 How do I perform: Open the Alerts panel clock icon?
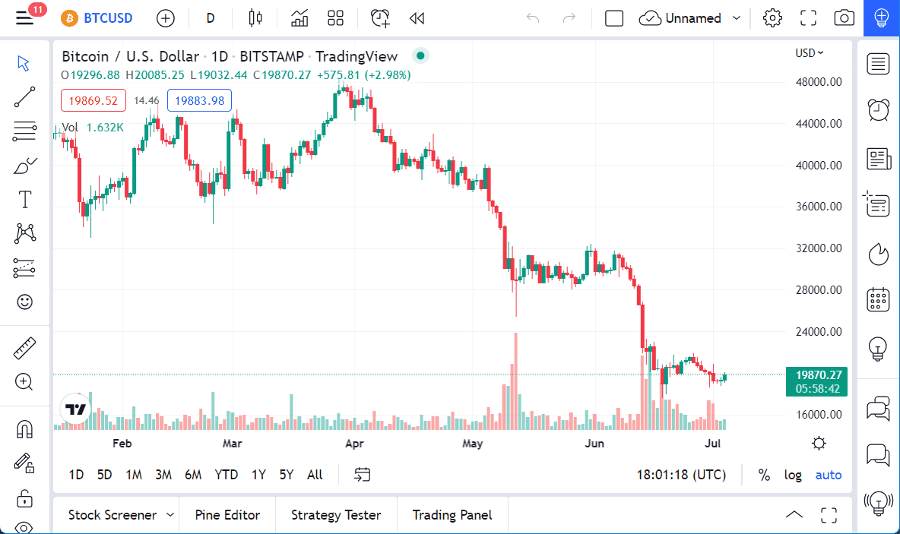pyautogui.click(x=878, y=109)
